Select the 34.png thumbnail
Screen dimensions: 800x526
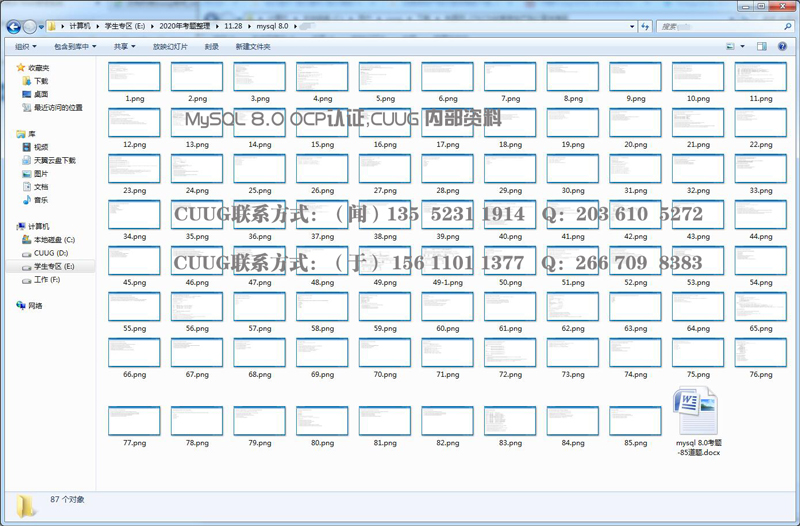[x=134, y=214]
